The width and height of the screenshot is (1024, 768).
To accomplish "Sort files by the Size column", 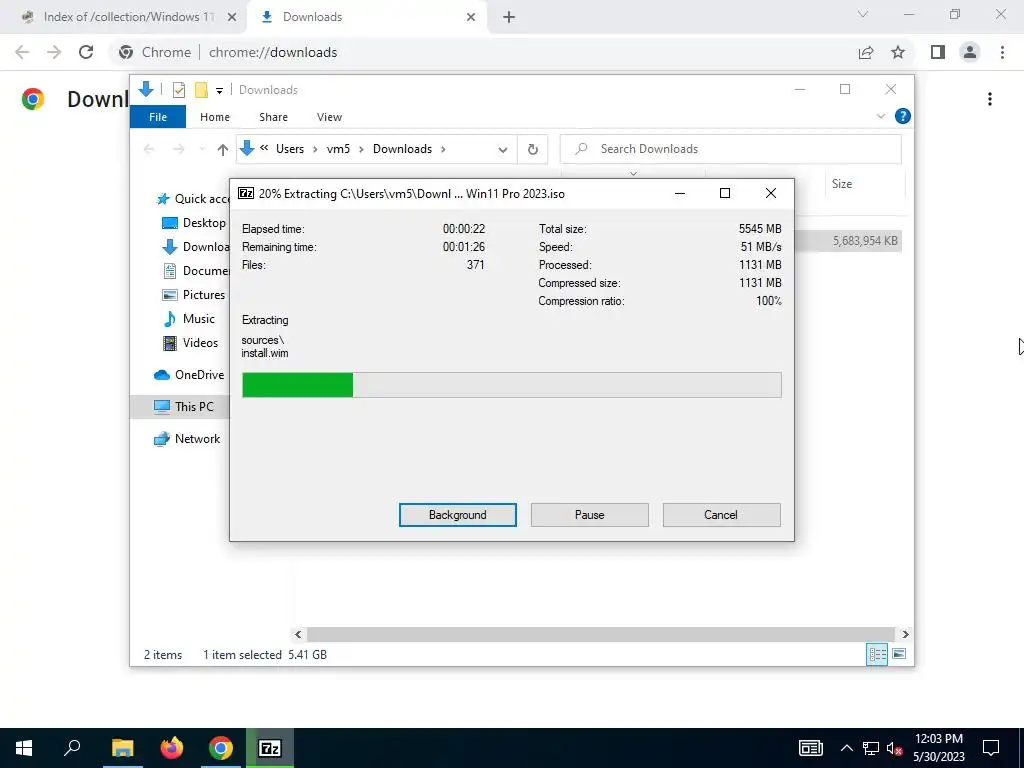I will 864,184.
